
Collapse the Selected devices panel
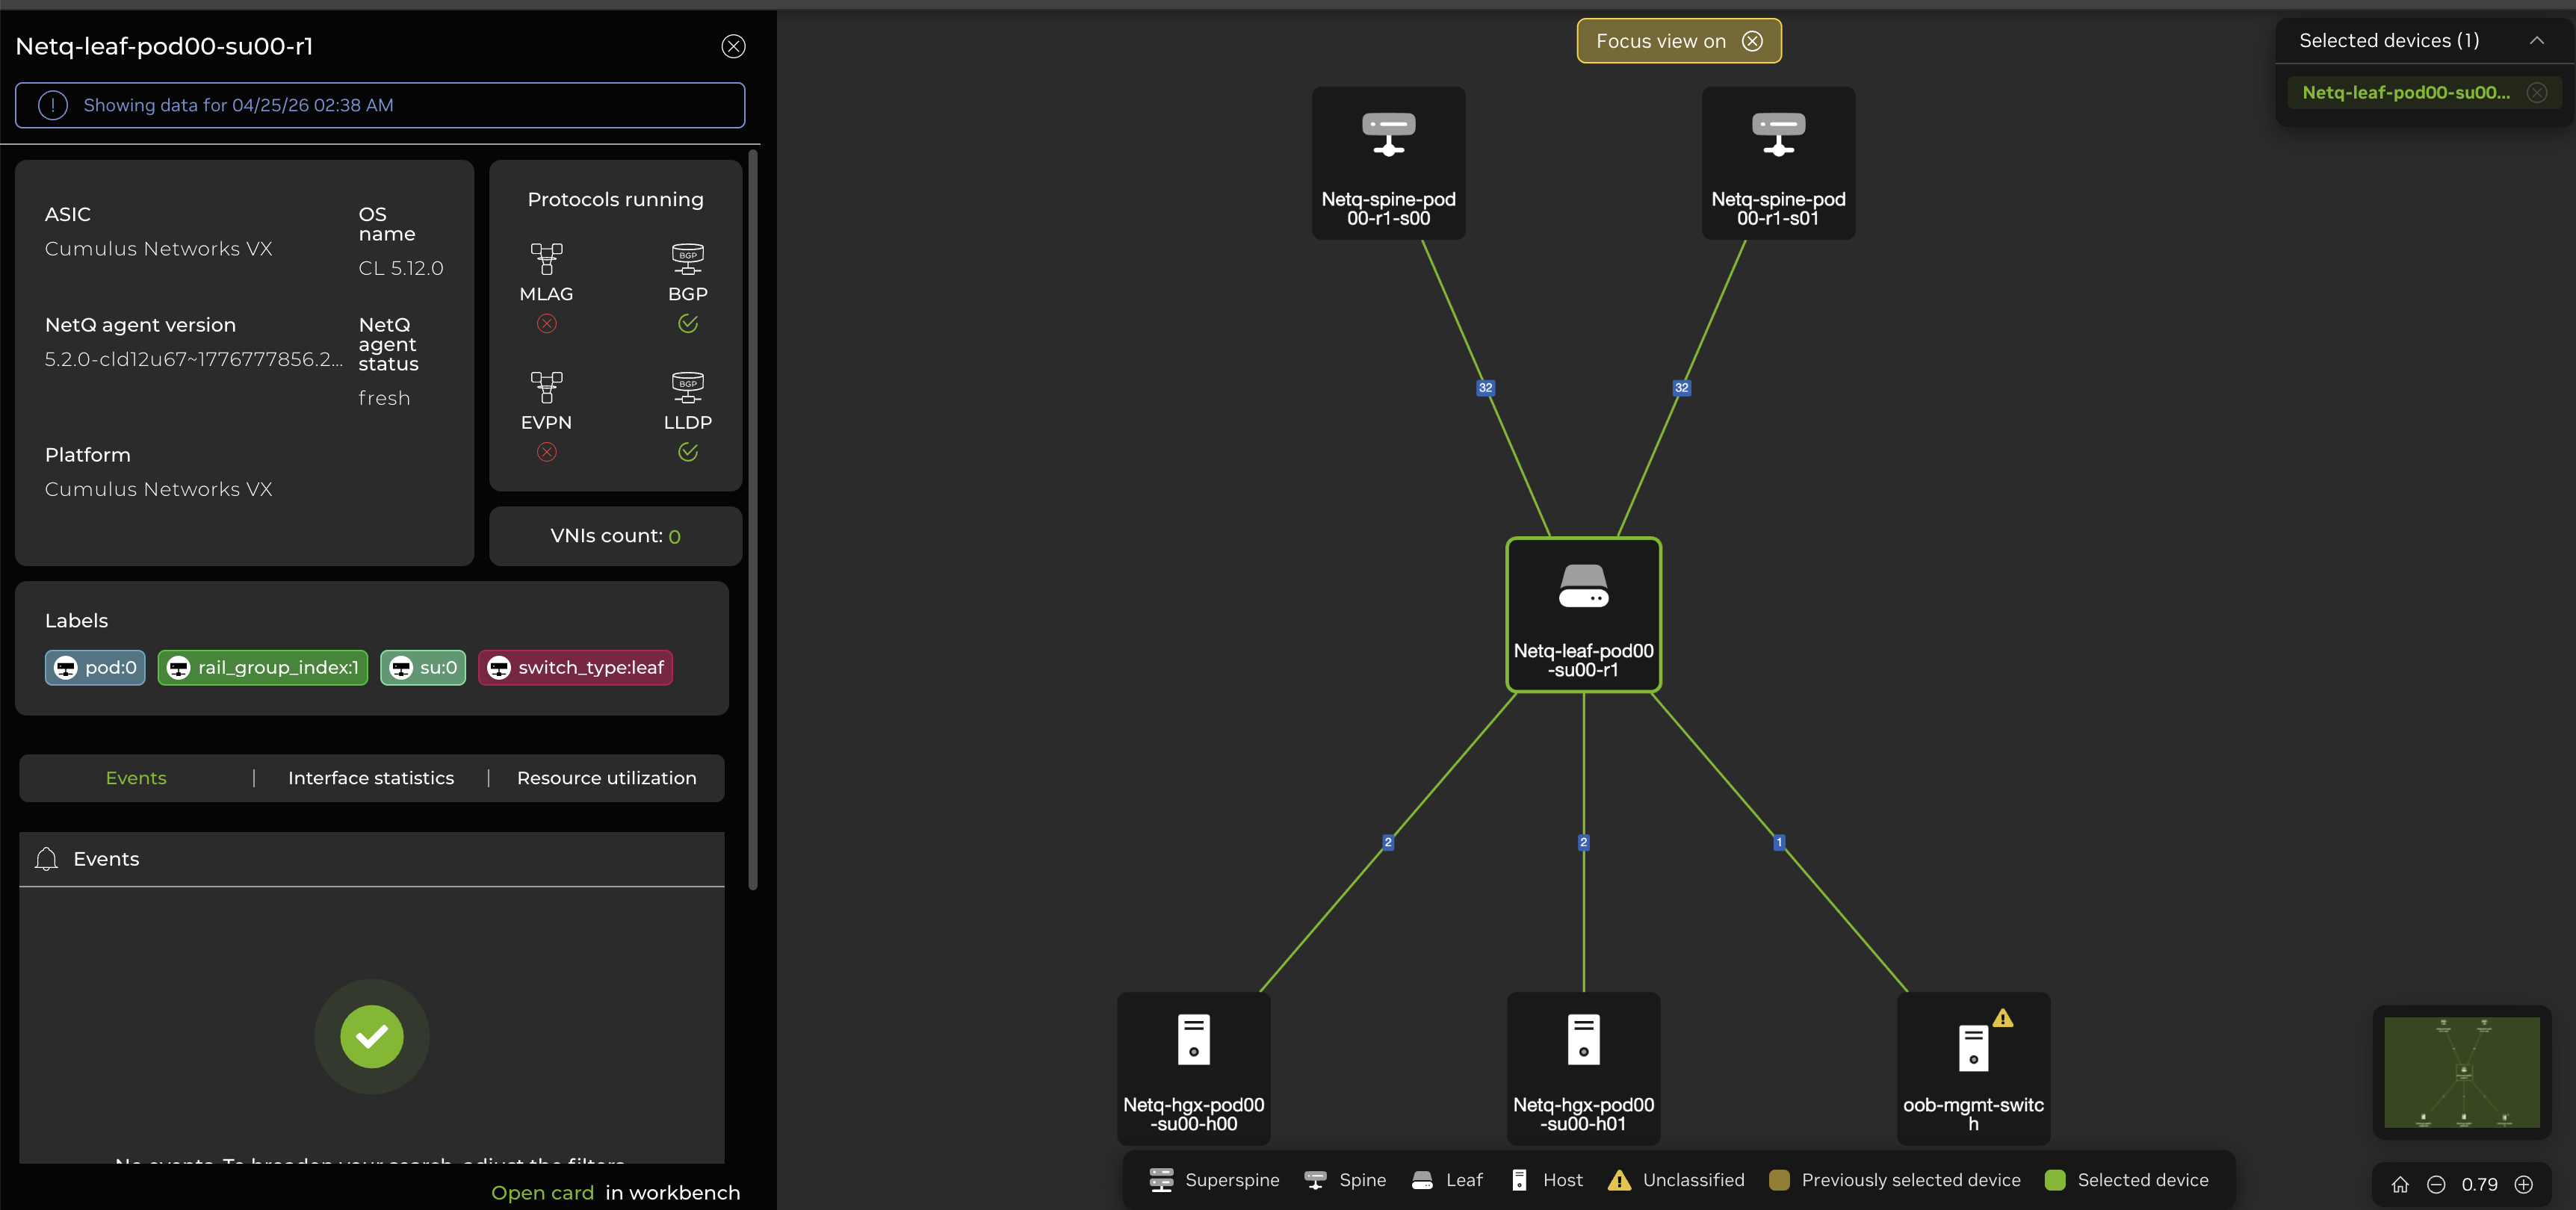click(x=2536, y=40)
